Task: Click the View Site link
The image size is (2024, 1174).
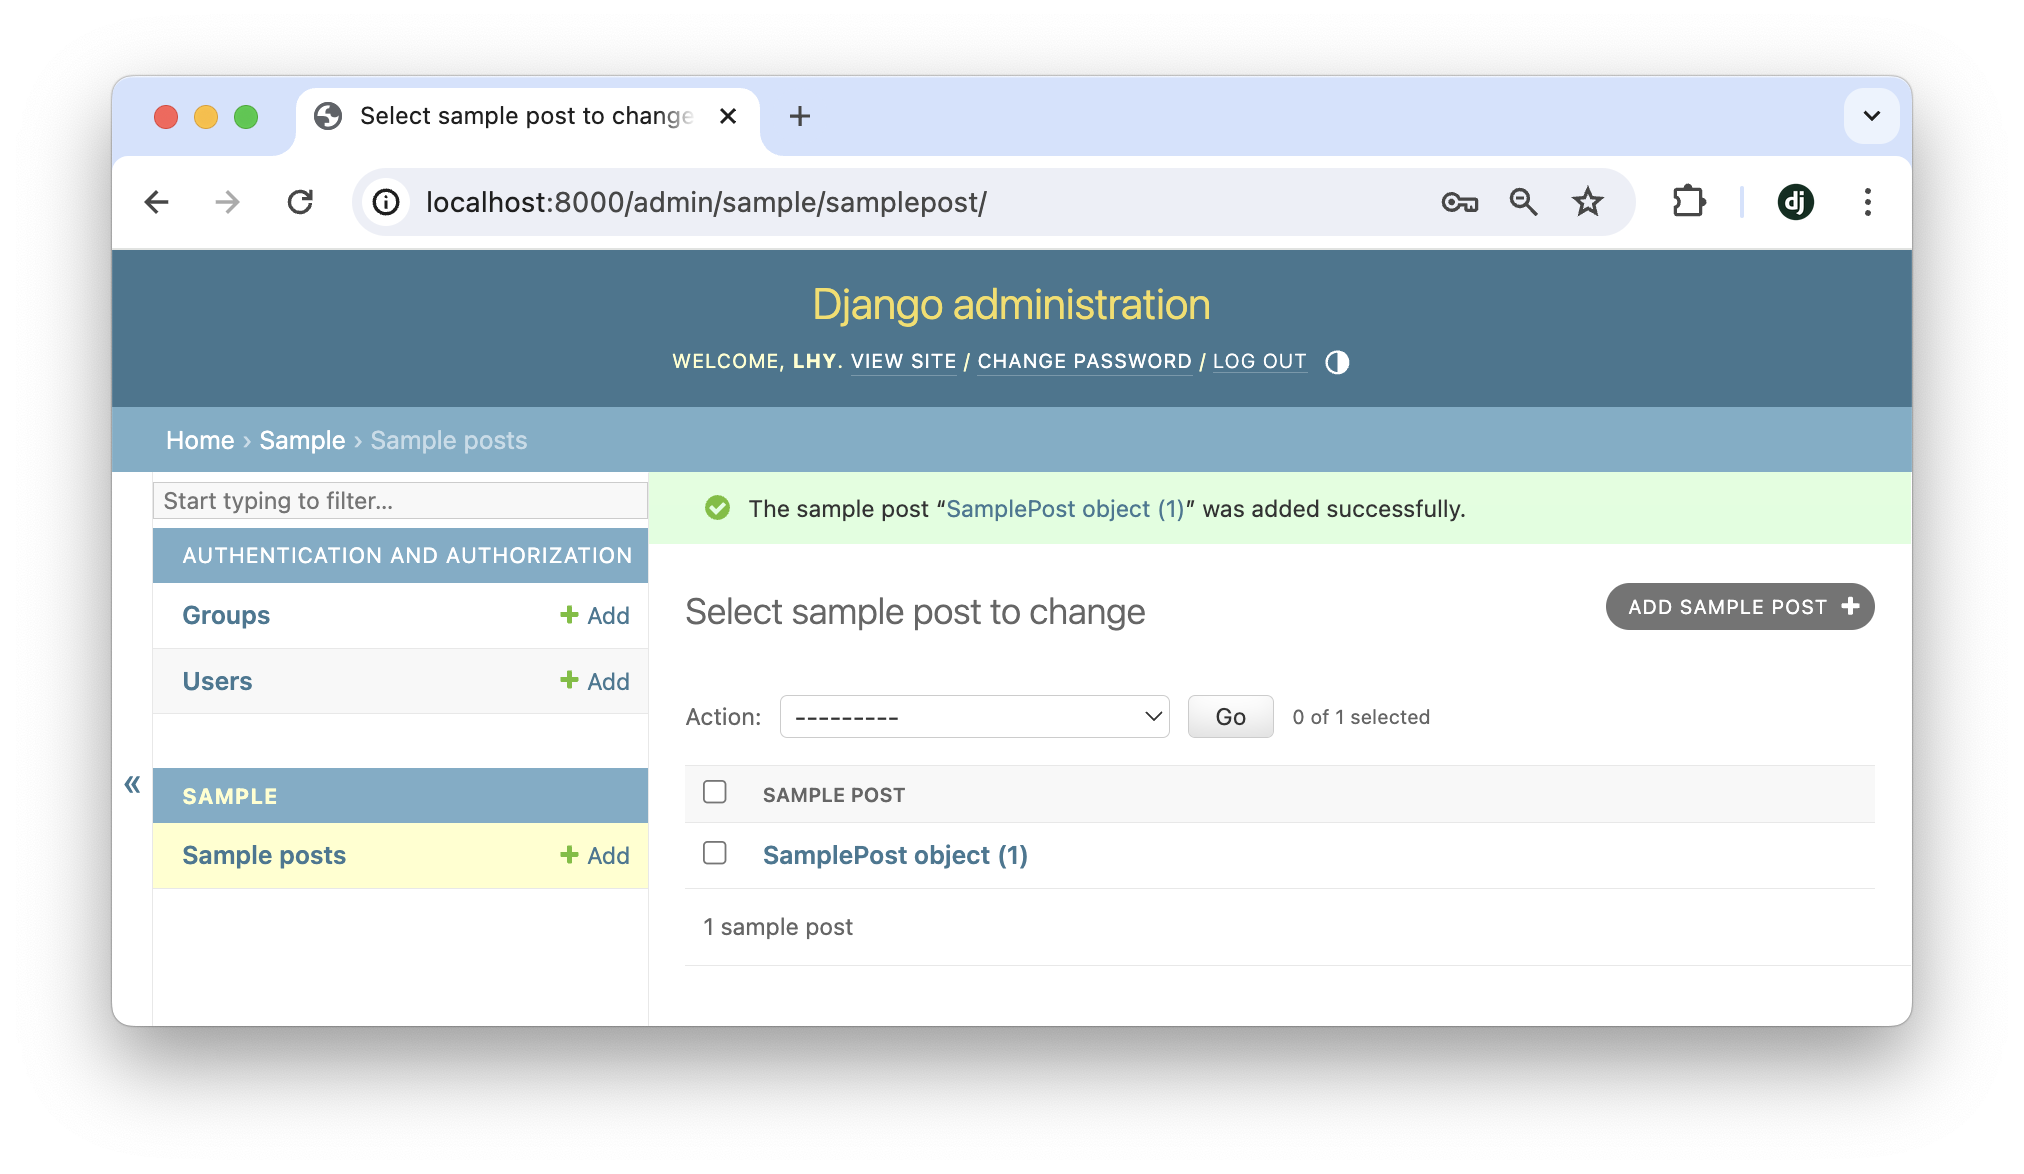Action: [903, 362]
